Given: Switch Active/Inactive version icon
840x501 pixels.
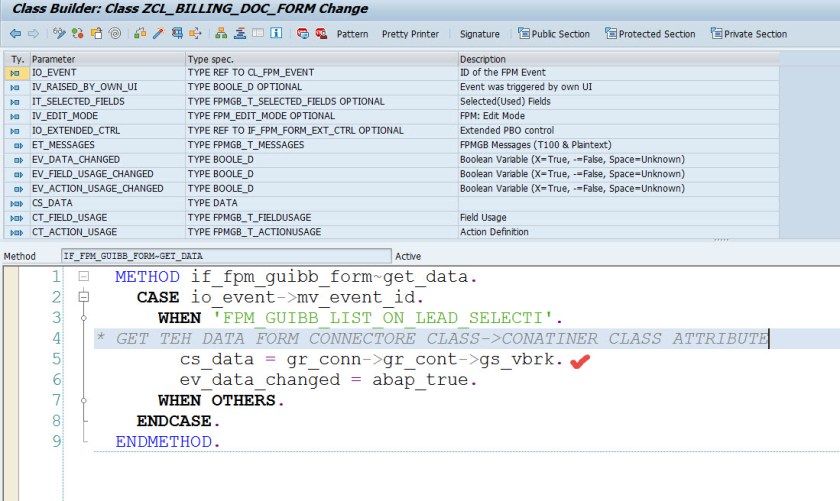Looking at the screenshot, I should pos(78,34).
